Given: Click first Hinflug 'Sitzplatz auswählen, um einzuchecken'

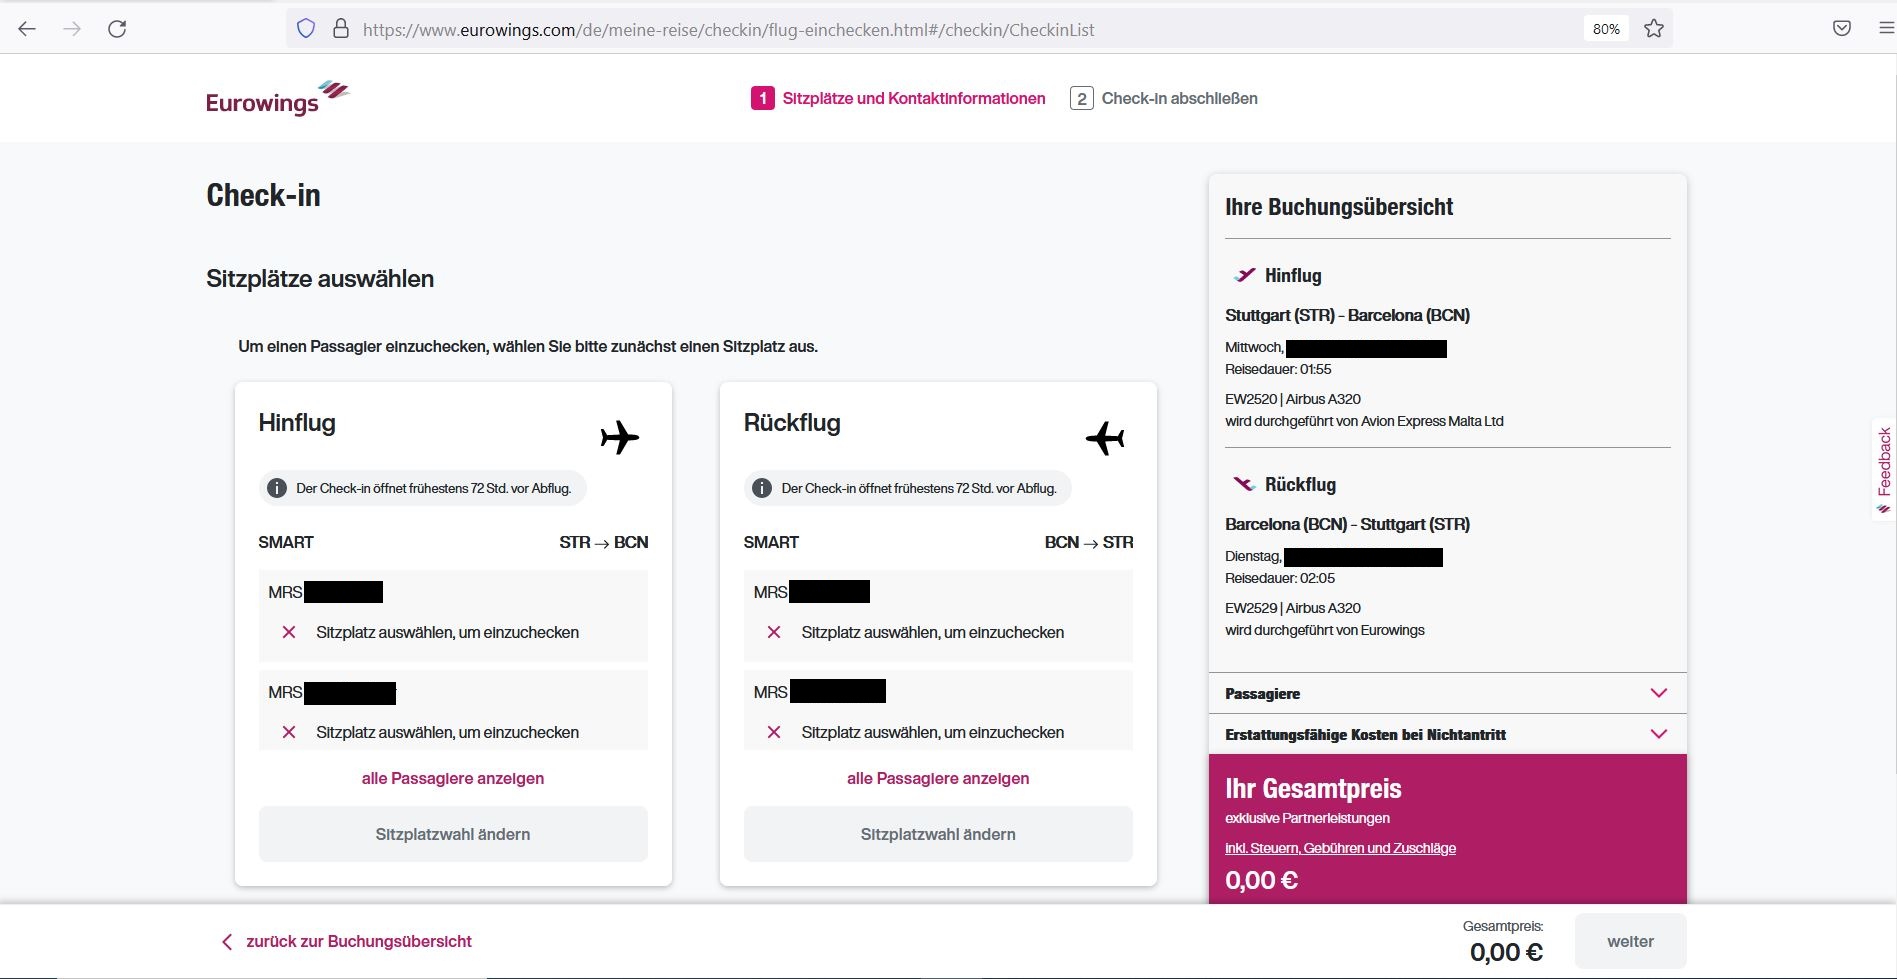Looking at the screenshot, I should [x=448, y=632].
